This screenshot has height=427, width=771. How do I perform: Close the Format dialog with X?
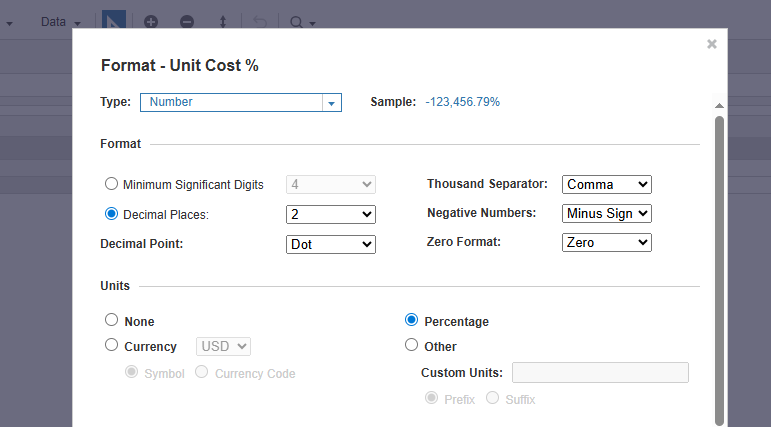point(712,44)
